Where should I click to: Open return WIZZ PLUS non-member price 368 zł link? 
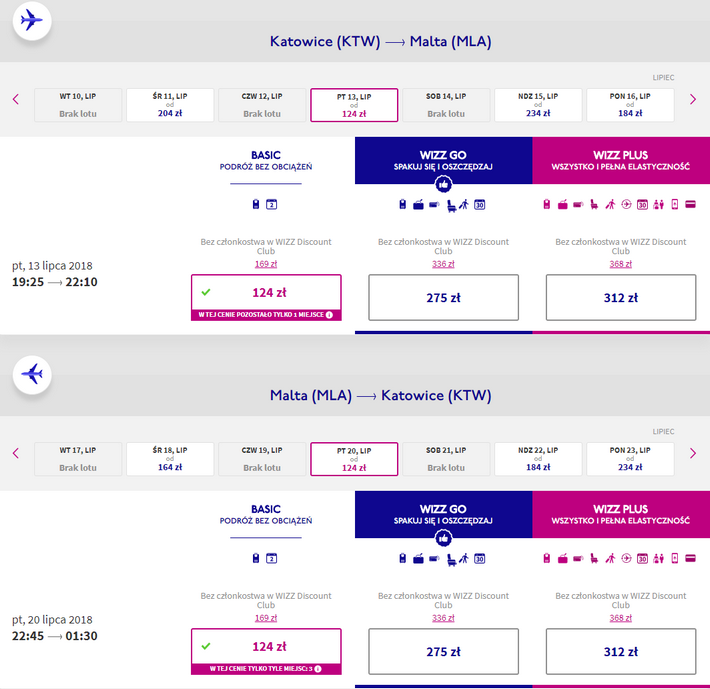tap(621, 618)
